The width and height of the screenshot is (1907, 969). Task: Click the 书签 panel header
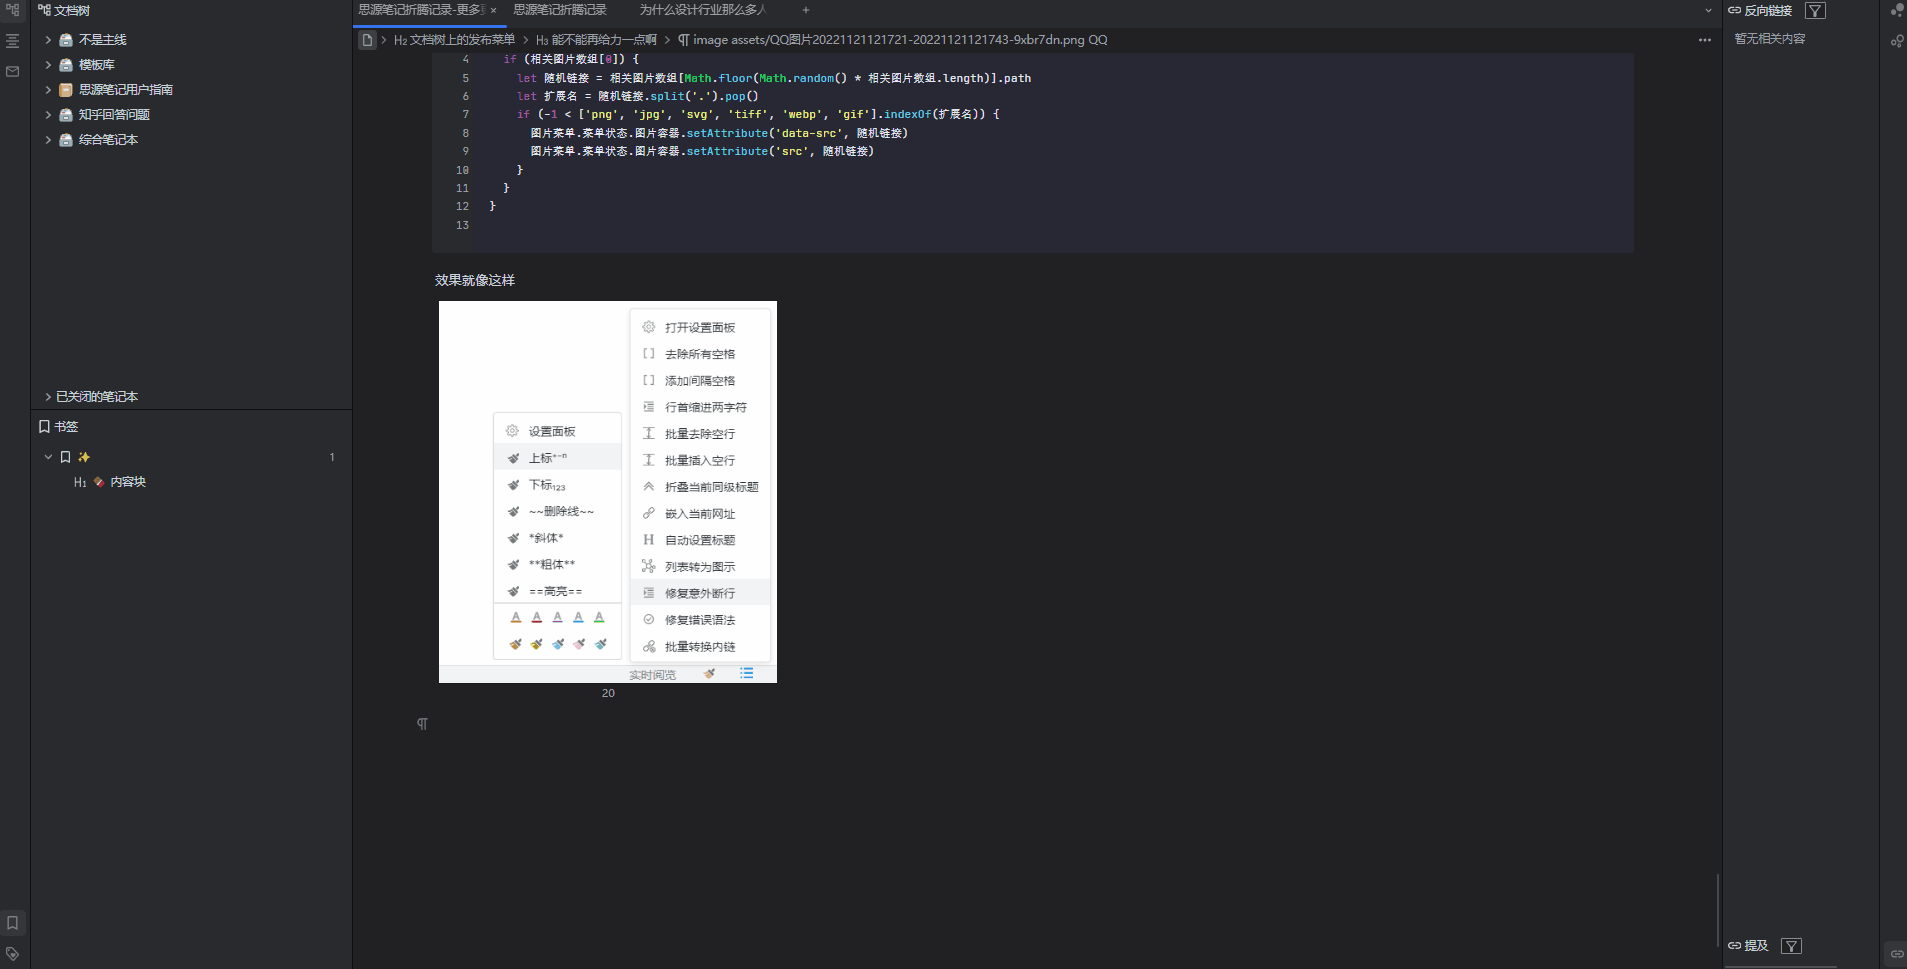pyautogui.click(x=58, y=427)
